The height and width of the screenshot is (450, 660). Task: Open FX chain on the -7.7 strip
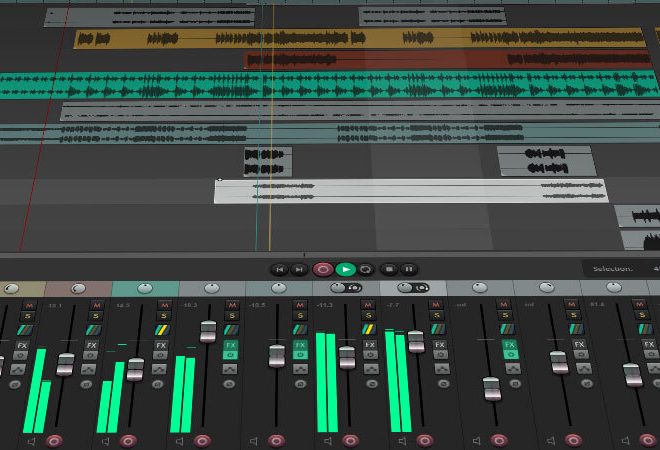(439, 345)
